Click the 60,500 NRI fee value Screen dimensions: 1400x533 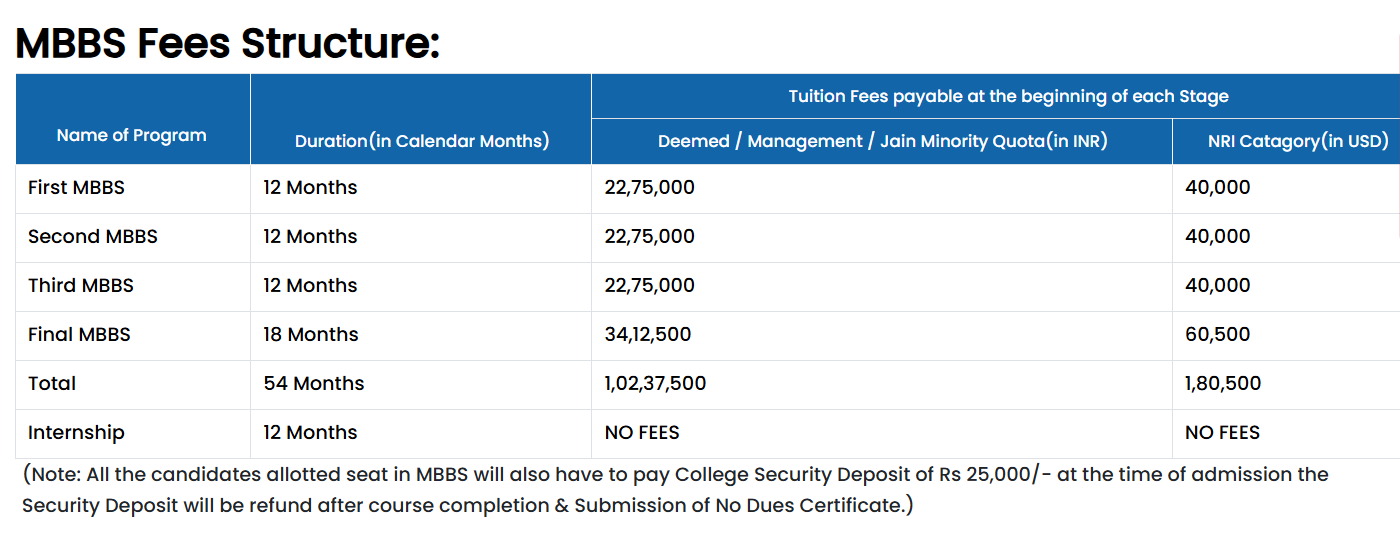click(1218, 334)
